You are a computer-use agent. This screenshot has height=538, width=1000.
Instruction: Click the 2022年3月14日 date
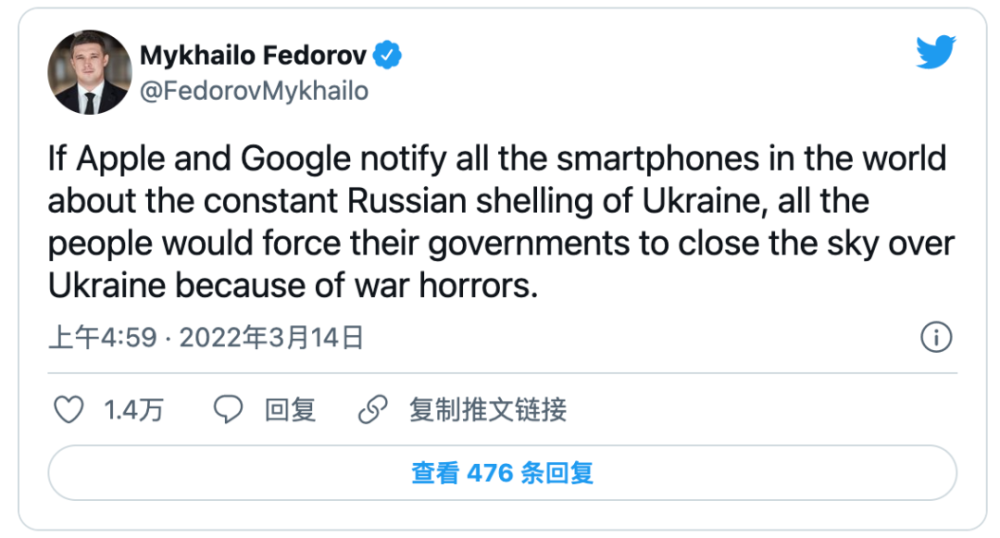pos(272,337)
